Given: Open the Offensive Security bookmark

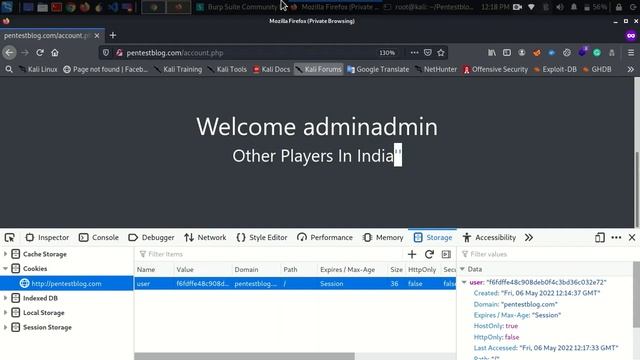Looking at the screenshot, I should [x=496, y=69].
